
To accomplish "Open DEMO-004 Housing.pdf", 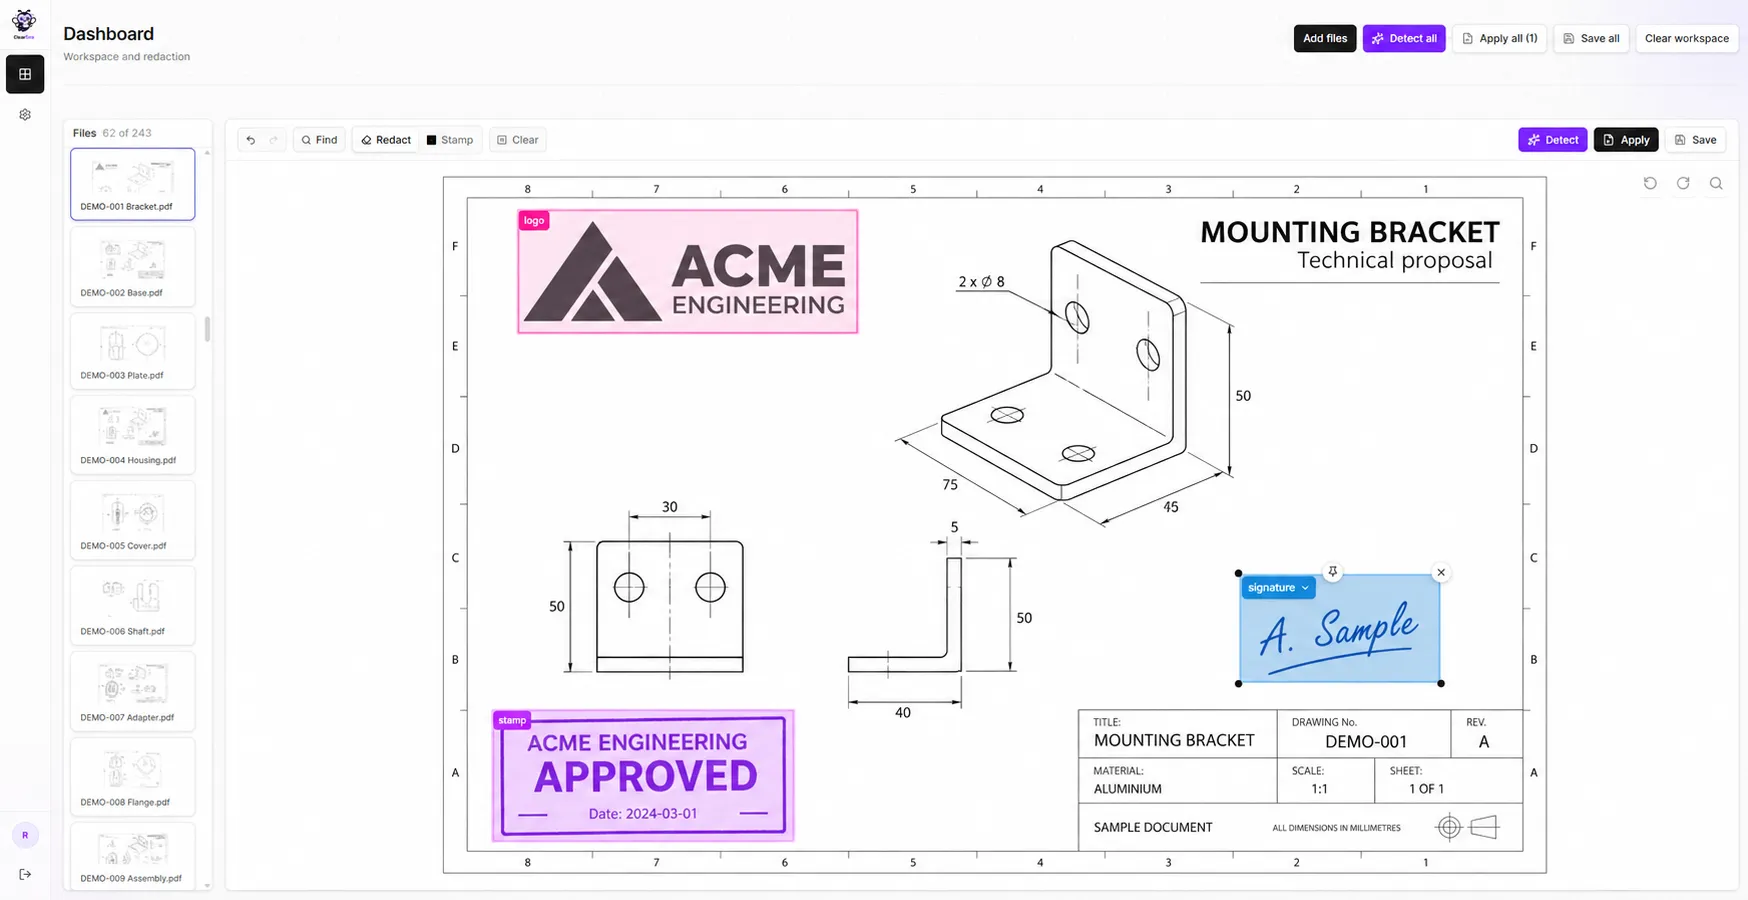I will click(x=133, y=435).
